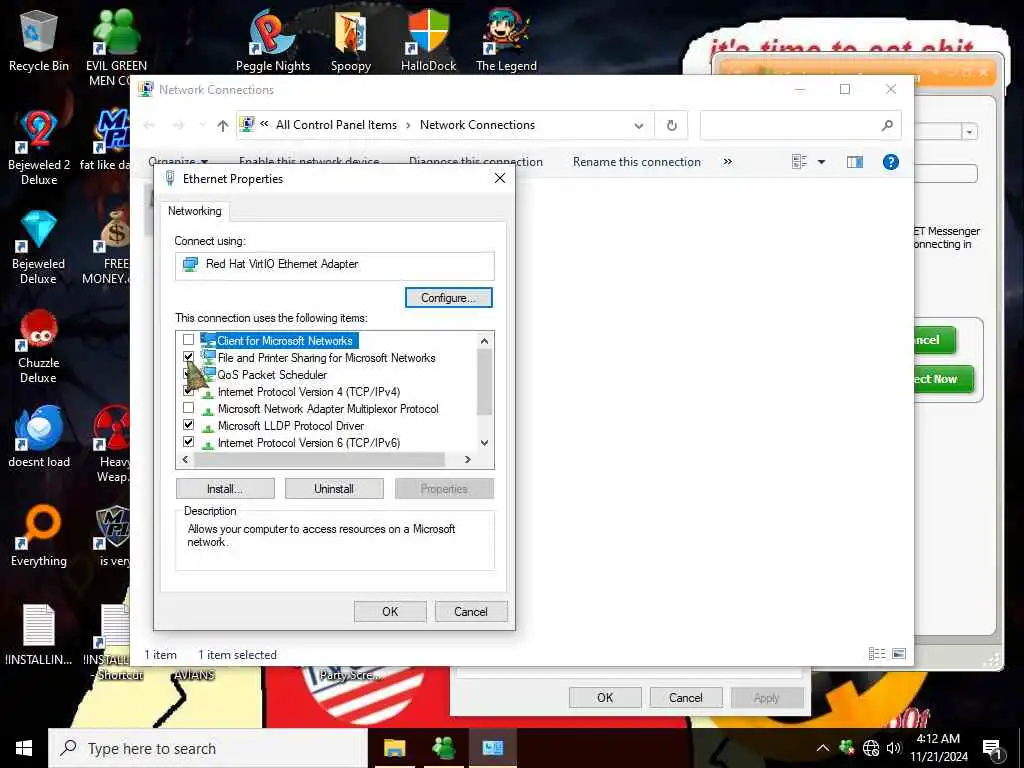Click OK in the background dialog at the bottom
Screen dimensions: 1024x768
(605, 697)
